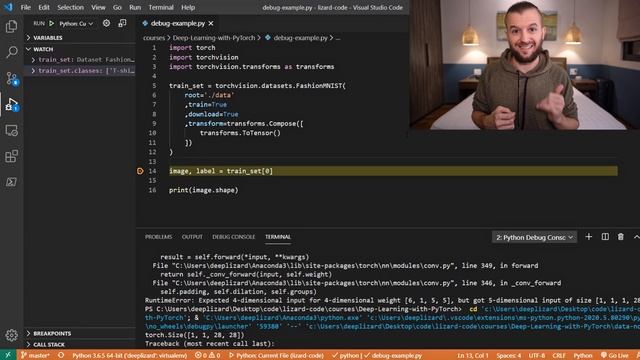Image resolution: width=640 pixels, height=360 pixels.
Task: Open the terminal icon in activity bar
Action: click(11, 182)
